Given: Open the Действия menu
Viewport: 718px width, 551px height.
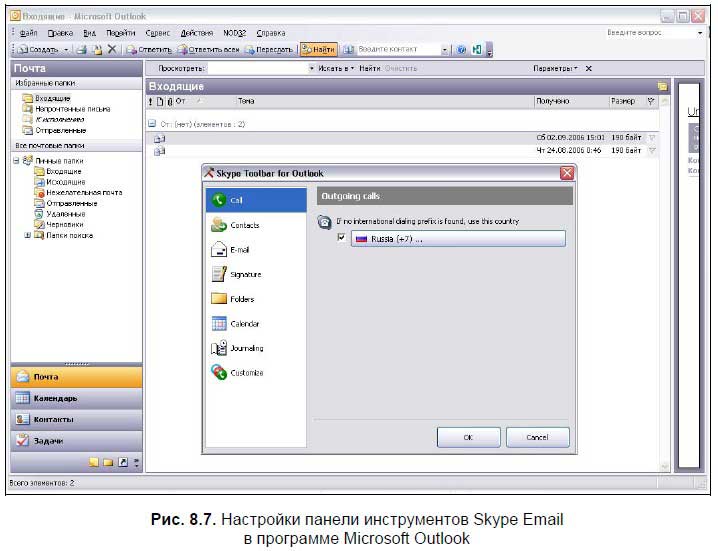Looking at the screenshot, I should point(196,33).
